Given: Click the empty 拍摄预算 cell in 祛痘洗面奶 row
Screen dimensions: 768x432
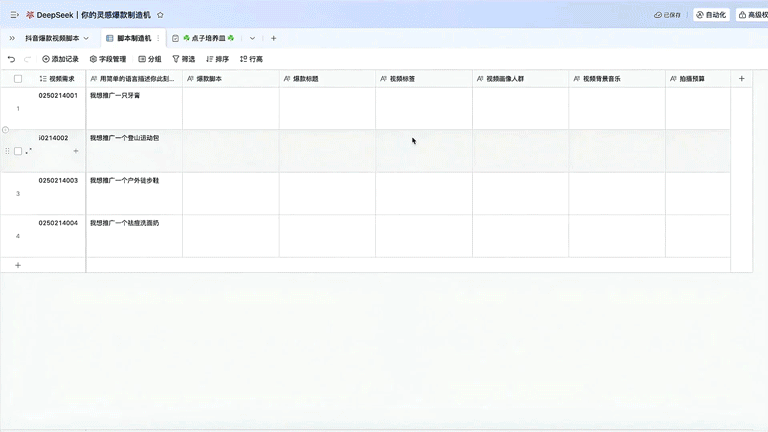Looking at the screenshot, I should coord(698,236).
